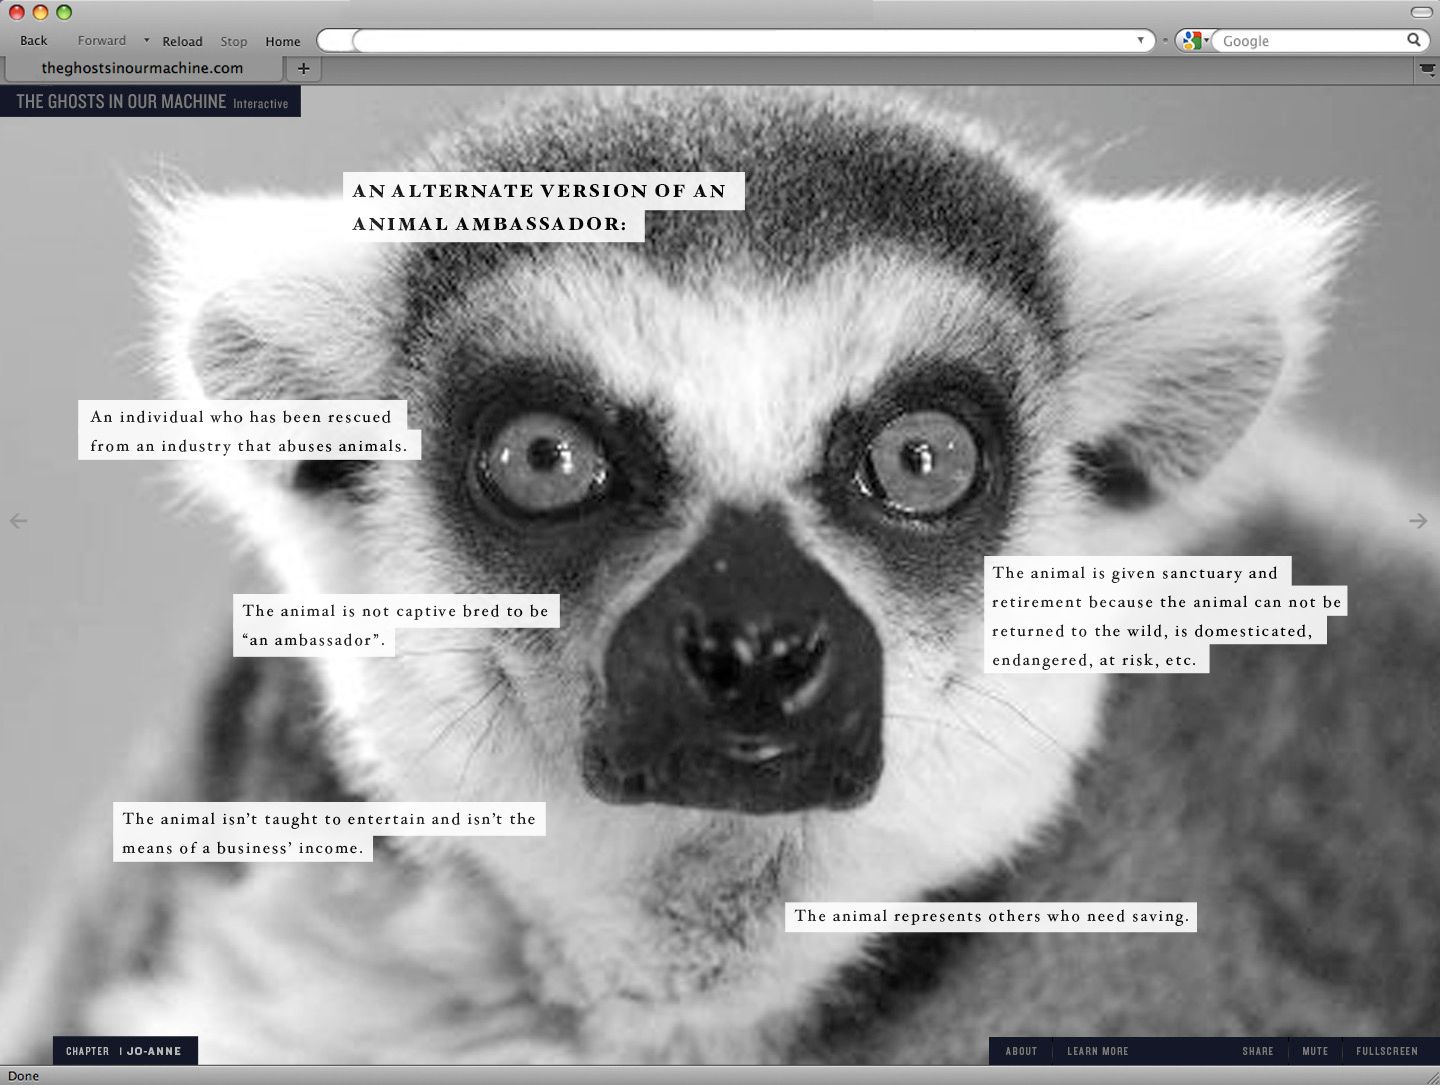The height and width of the screenshot is (1085, 1440).
Task: Go to the browser Home page
Action: tap(283, 41)
